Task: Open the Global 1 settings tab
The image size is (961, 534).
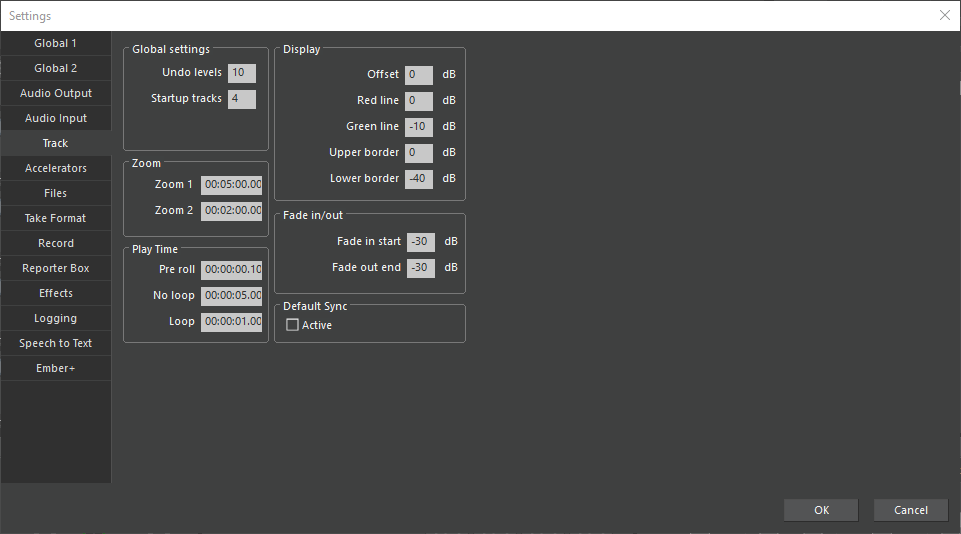Action: pos(55,43)
